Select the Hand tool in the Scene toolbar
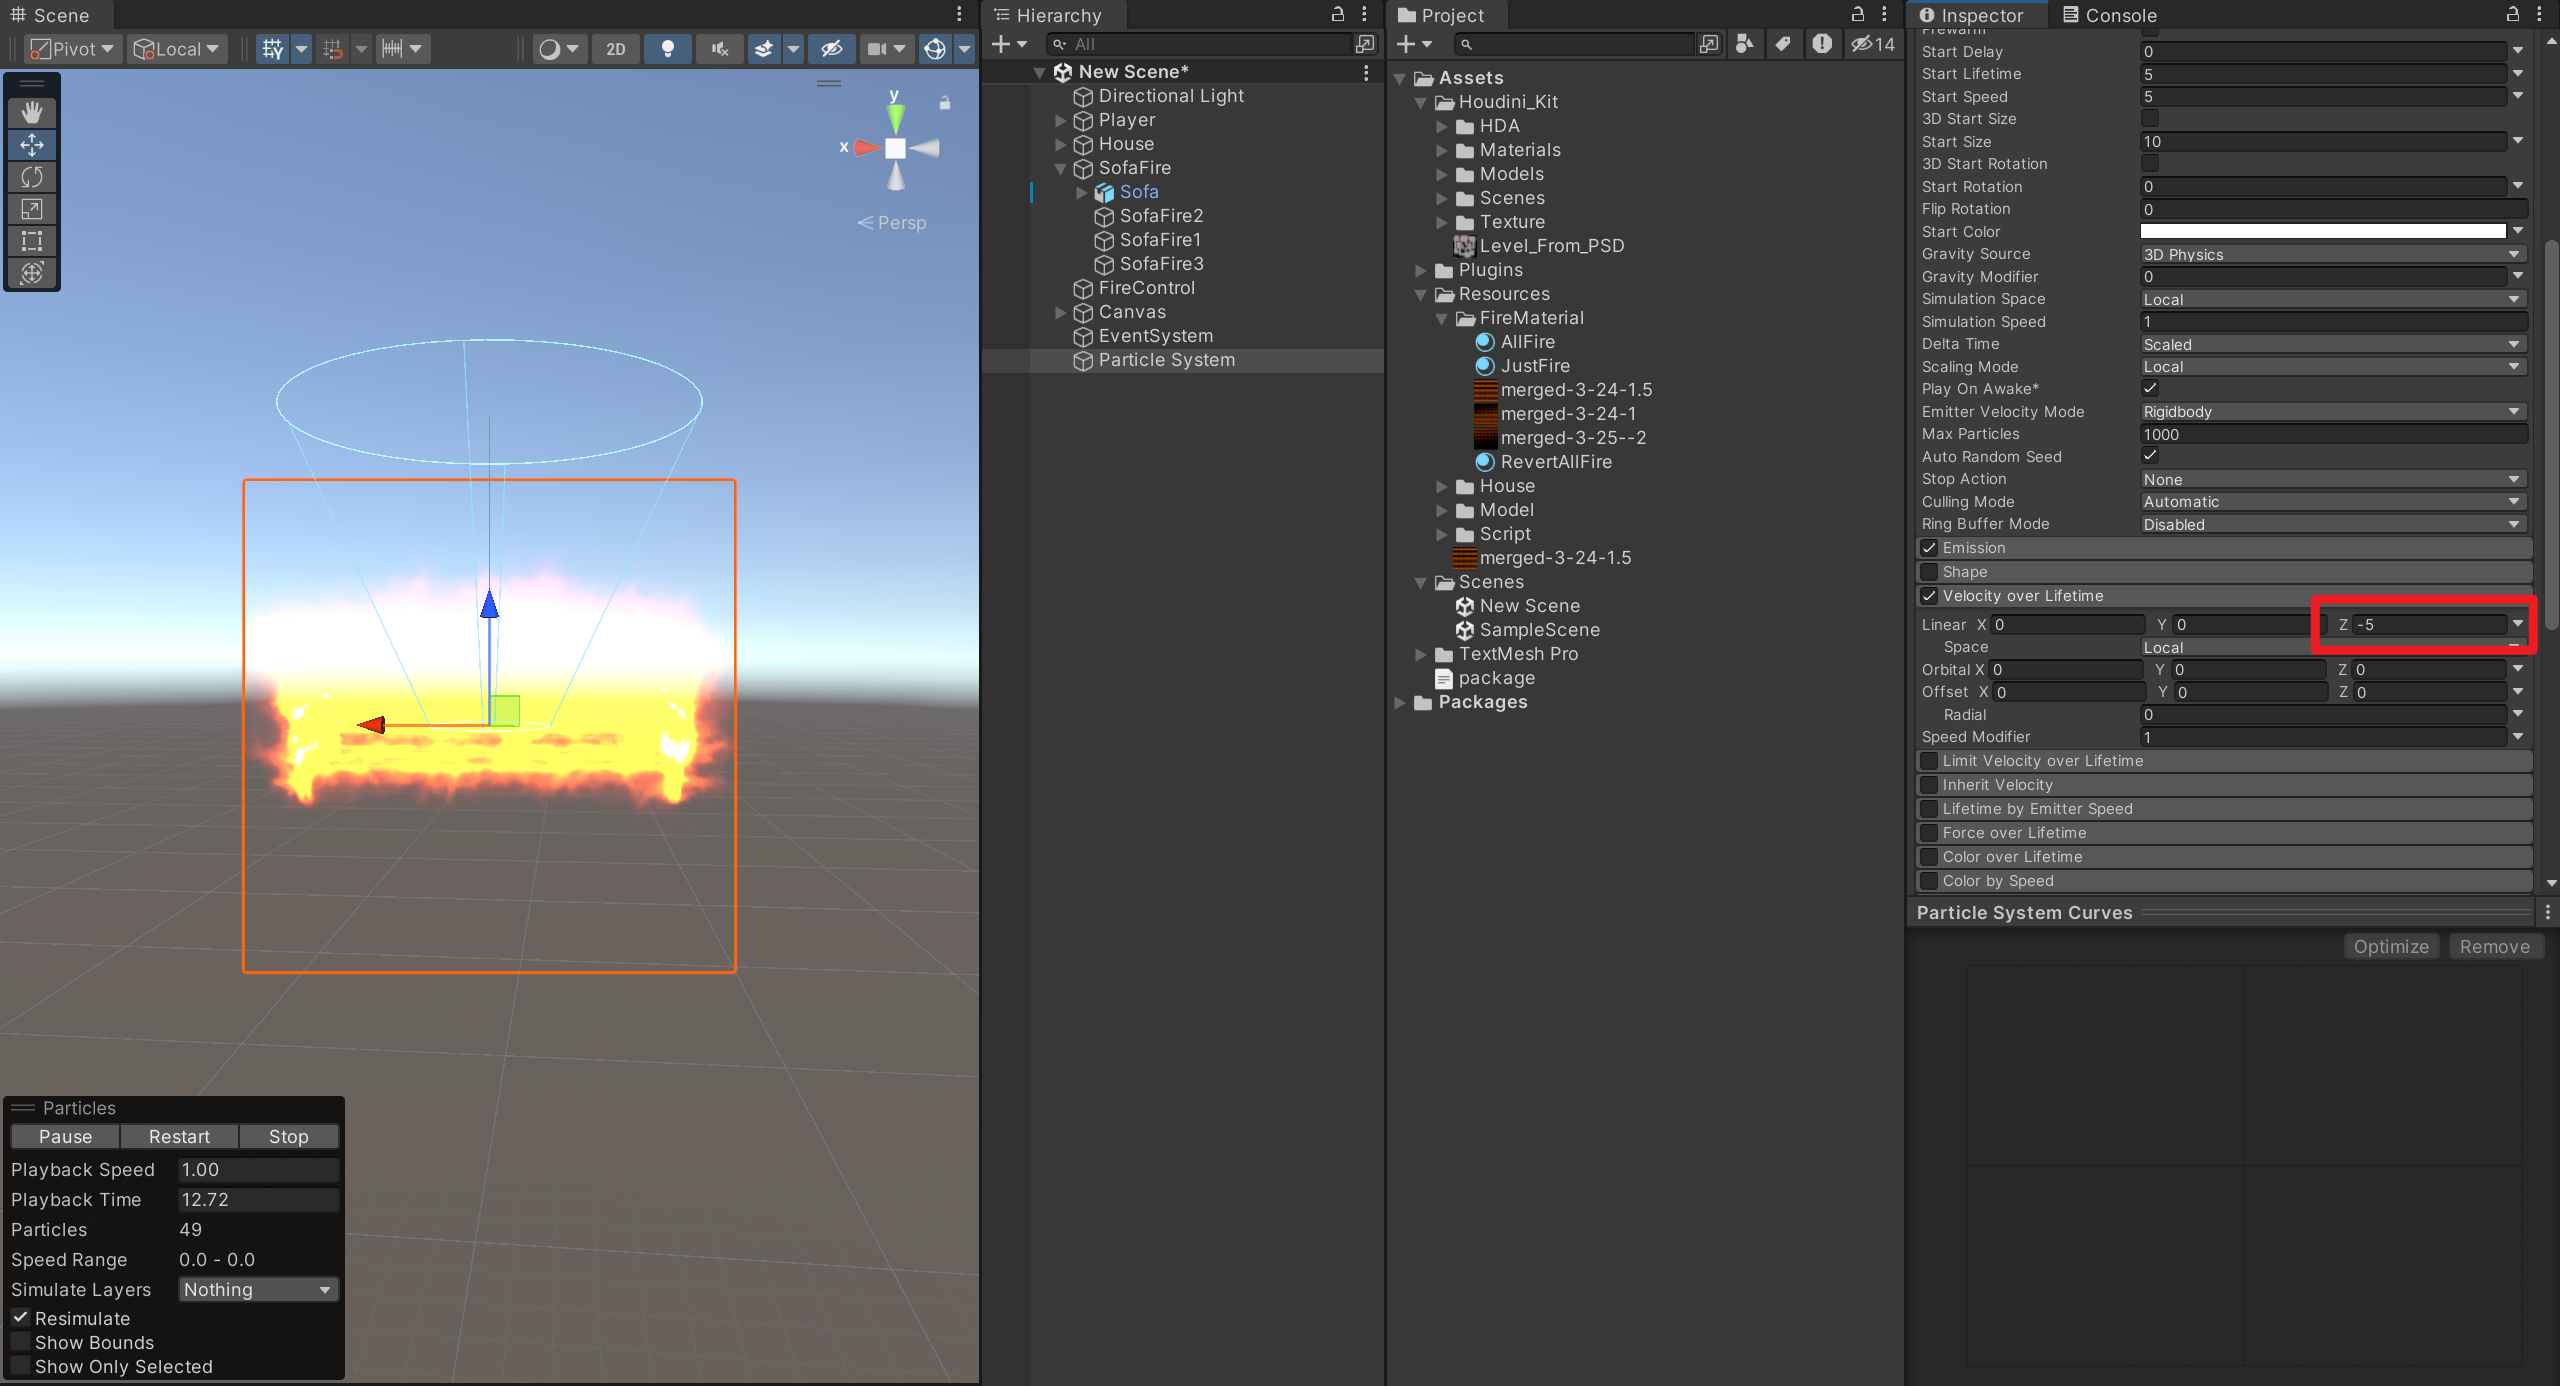Viewport: 2560px width, 1386px height. (32, 112)
